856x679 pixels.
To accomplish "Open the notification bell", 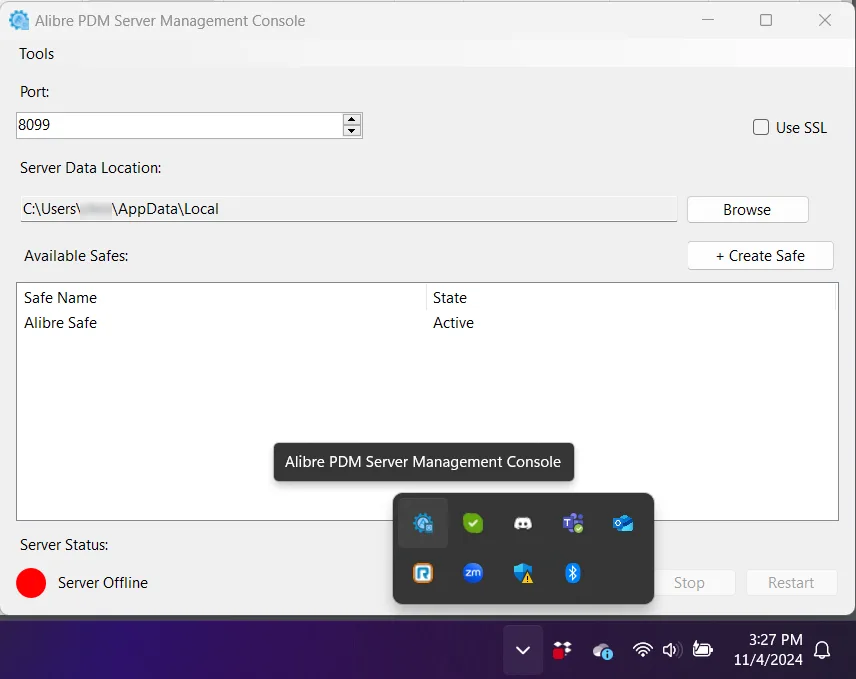I will click(x=822, y=650).
